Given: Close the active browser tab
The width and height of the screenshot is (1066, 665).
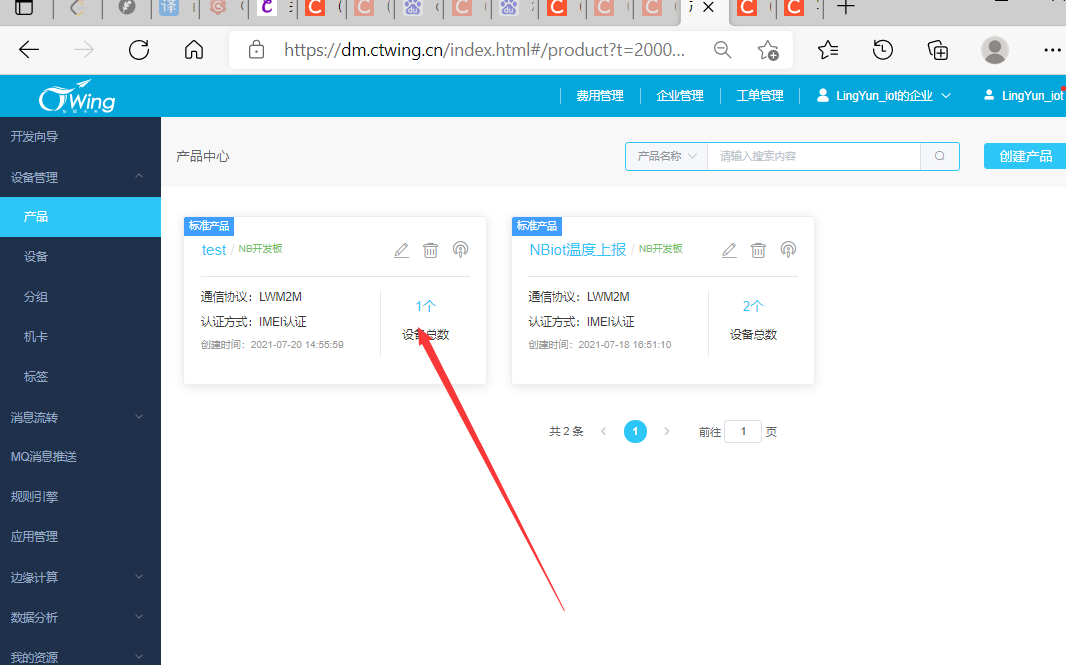Looking at the screenshot, I should tap(708, 7).
